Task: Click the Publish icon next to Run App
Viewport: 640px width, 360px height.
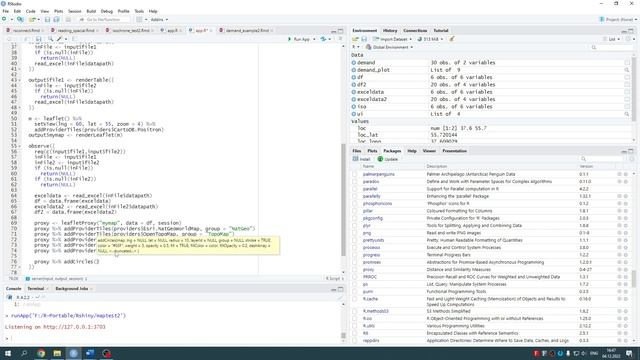Action: pyautogui.click(x=323, y=39)
